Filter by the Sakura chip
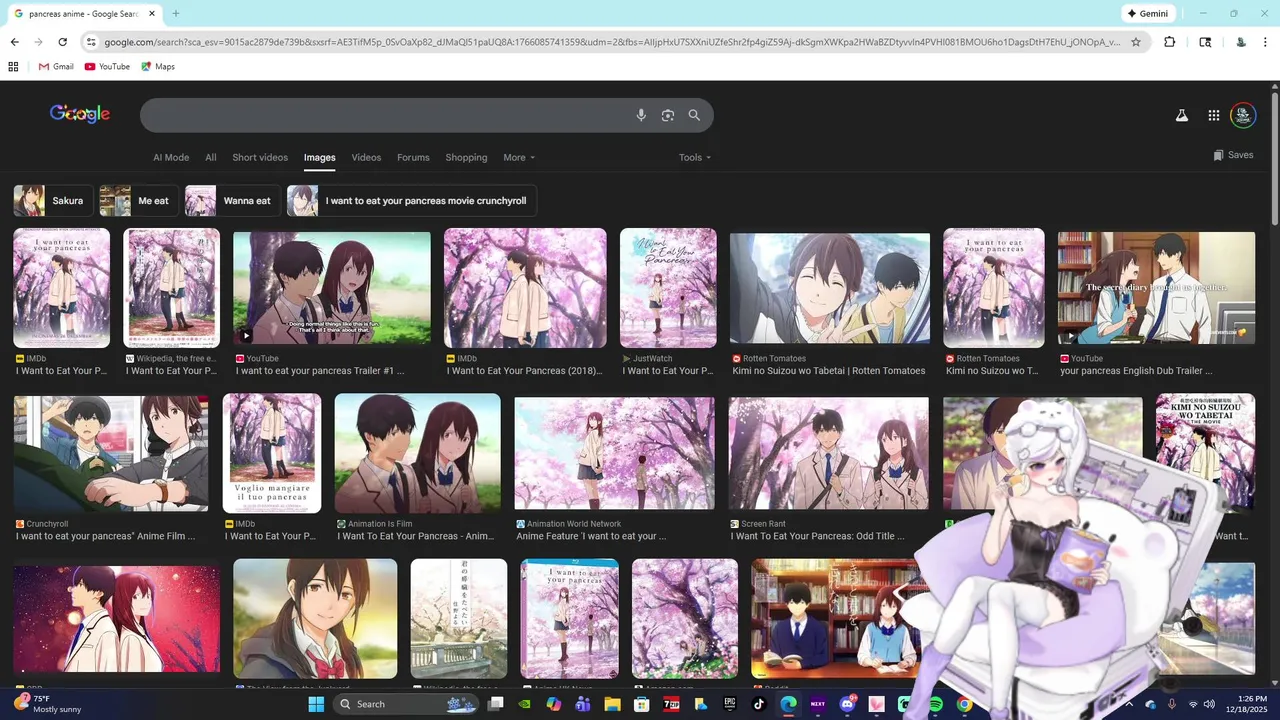 point(54,201)
